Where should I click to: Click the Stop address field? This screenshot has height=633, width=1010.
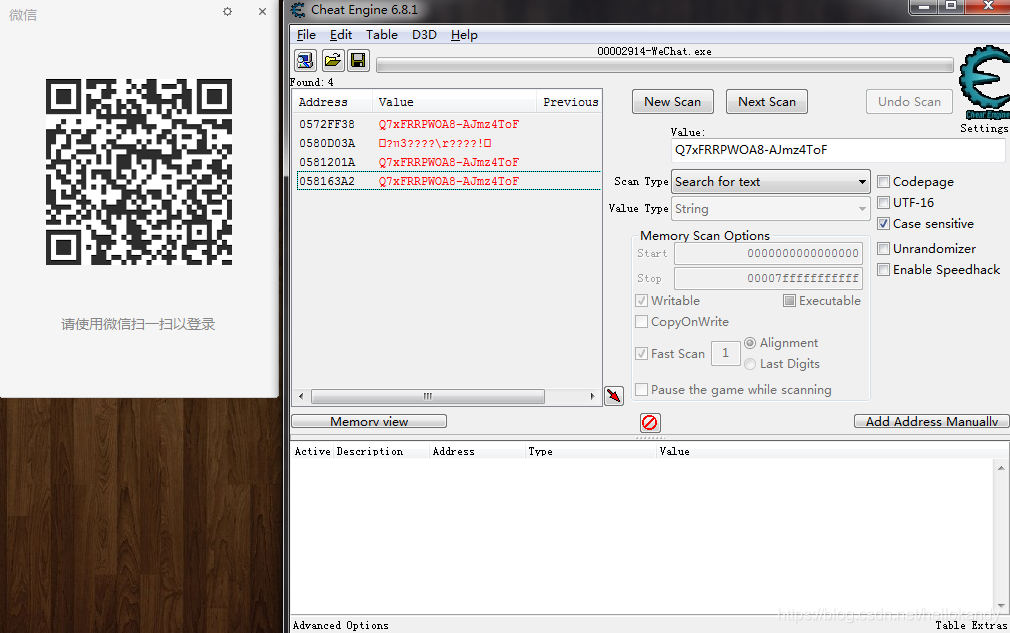coord(768,278)
